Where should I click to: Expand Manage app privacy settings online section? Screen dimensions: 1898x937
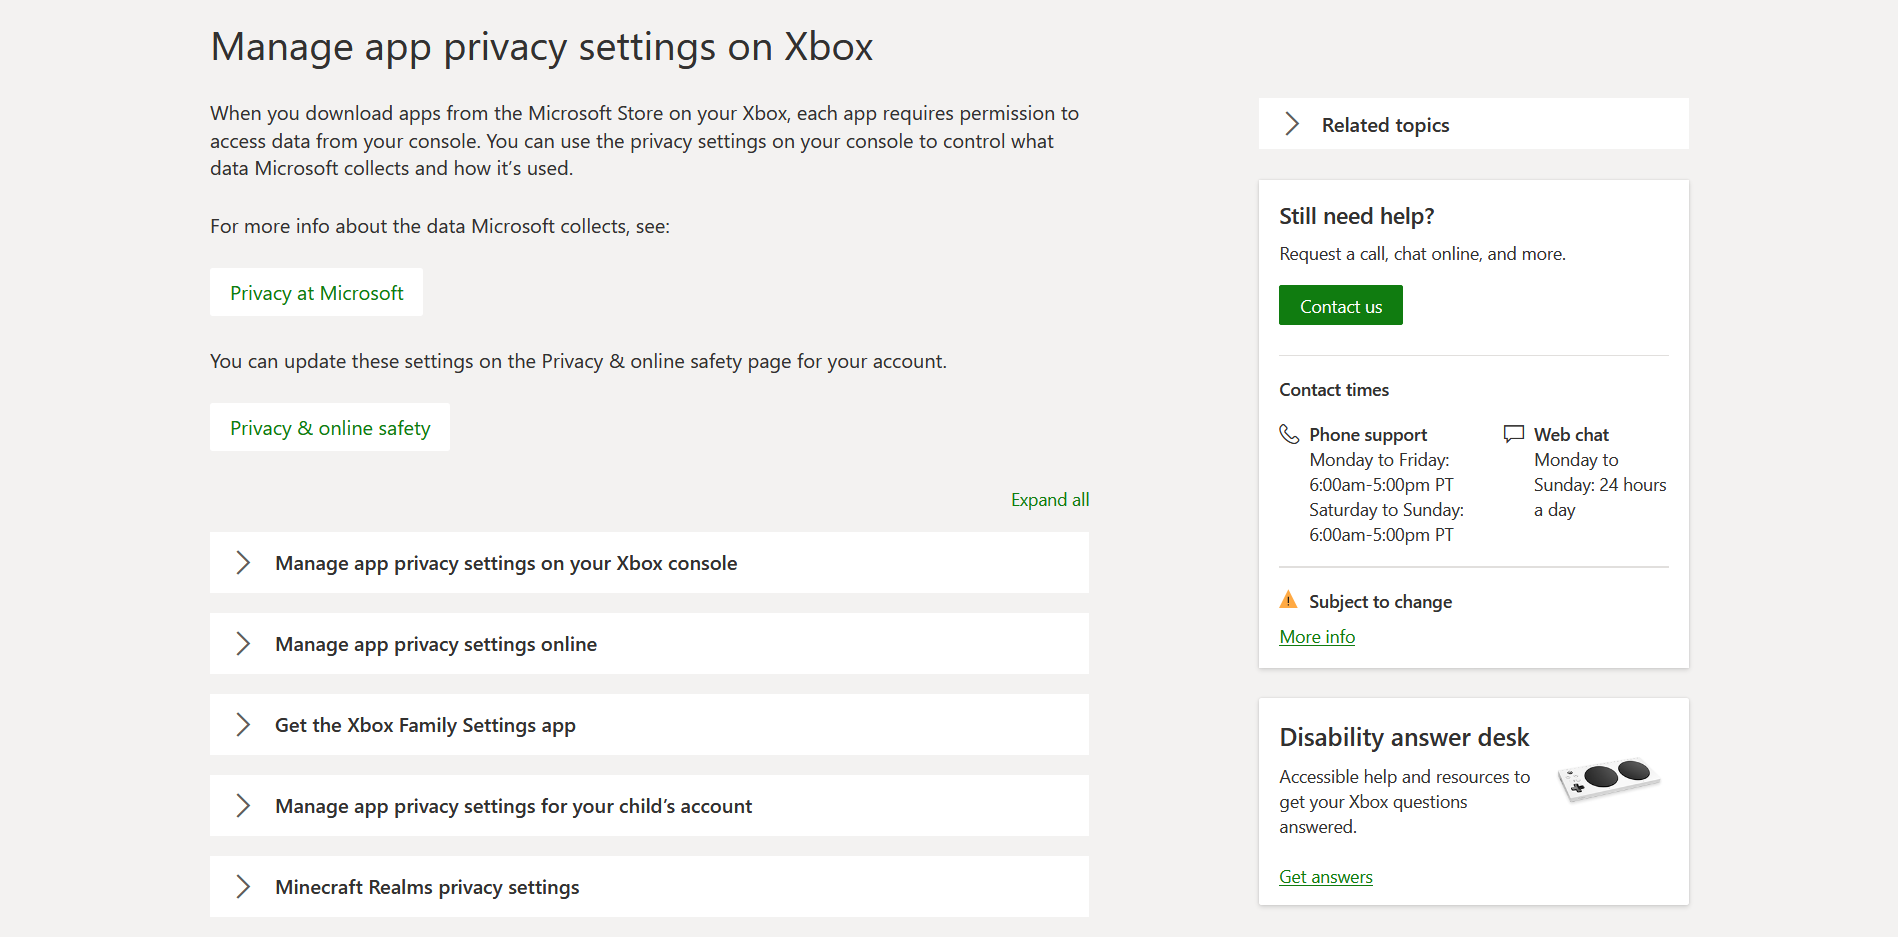point(649,644)
